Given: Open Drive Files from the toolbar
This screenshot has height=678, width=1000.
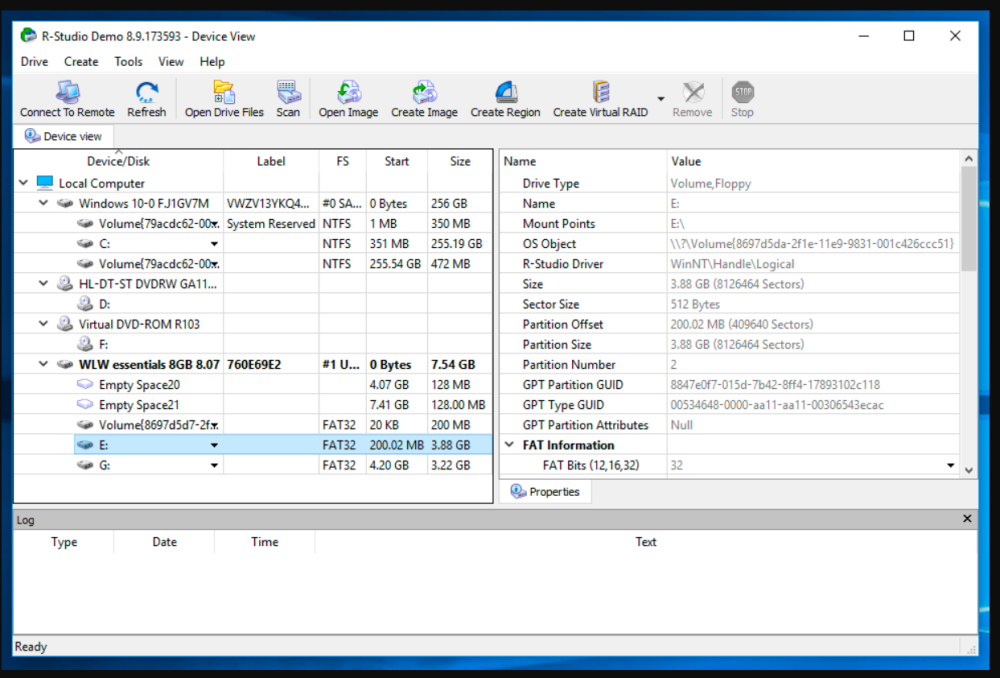Looking at the screenshot, I should pos(224,93).
